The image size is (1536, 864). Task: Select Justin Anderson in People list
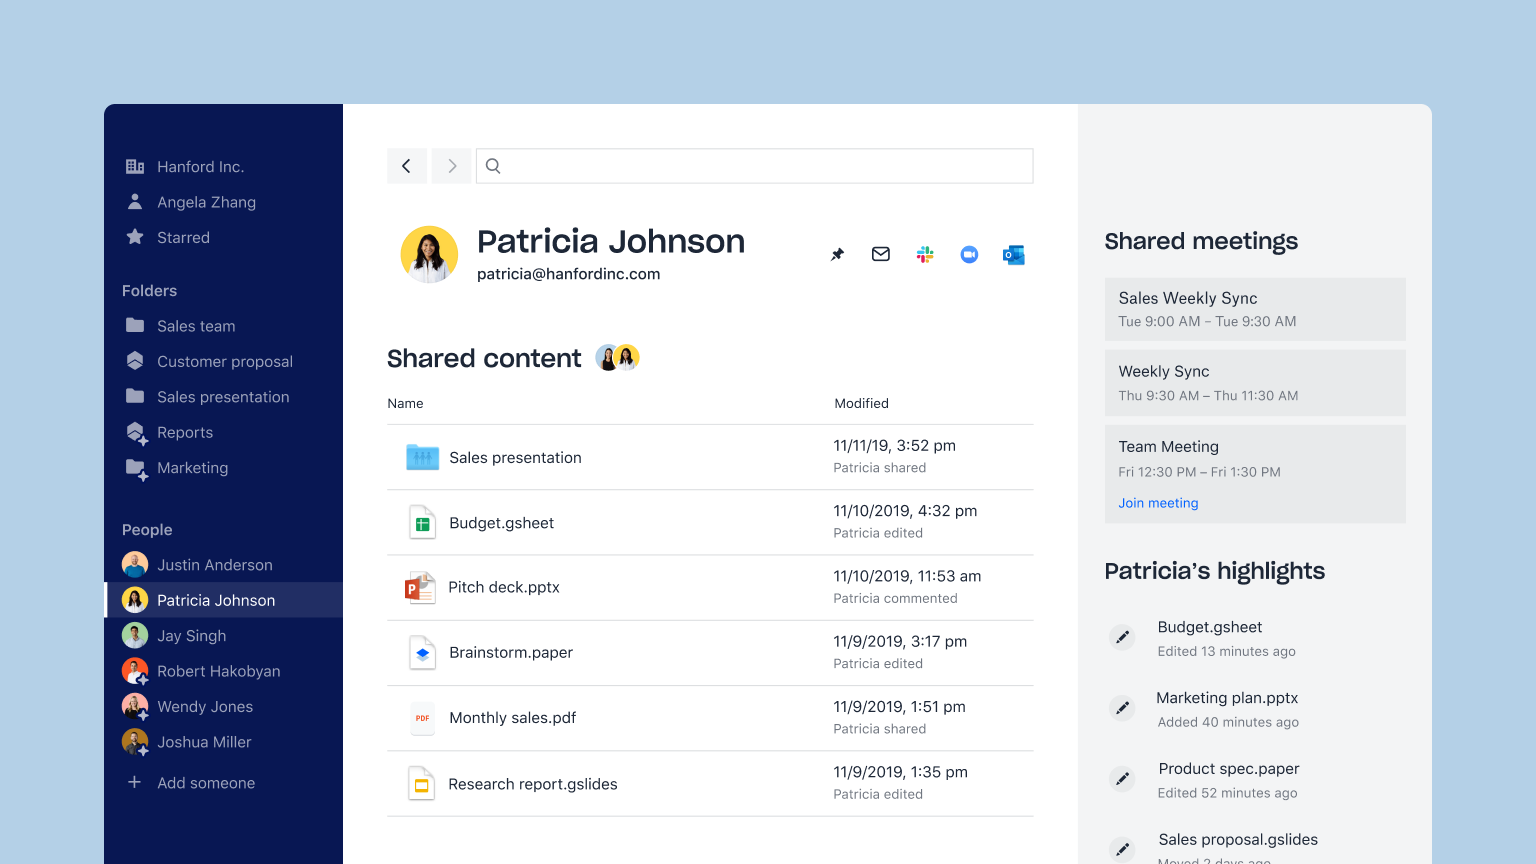(x=214, y=565)
